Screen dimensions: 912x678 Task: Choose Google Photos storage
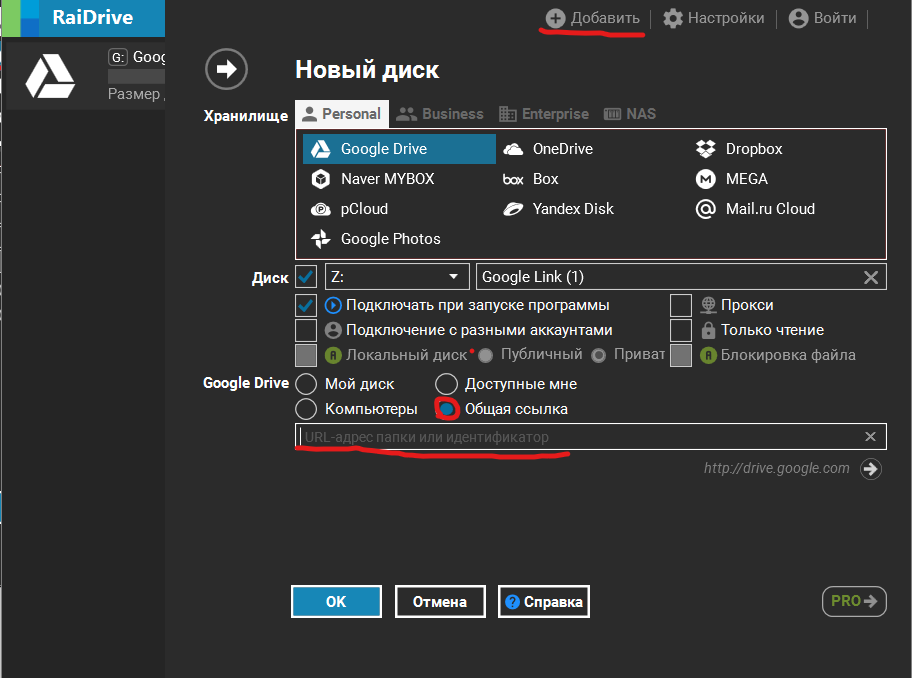point(376,239)
